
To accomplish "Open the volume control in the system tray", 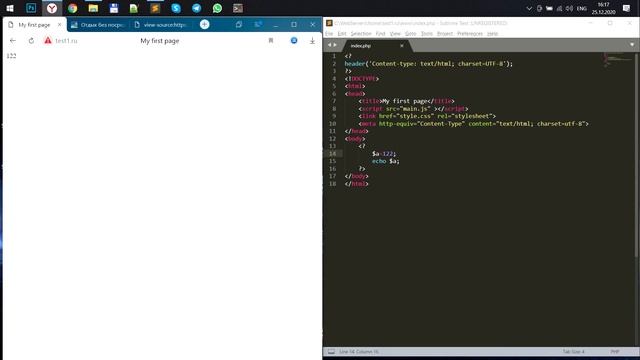I will (569, 8).
